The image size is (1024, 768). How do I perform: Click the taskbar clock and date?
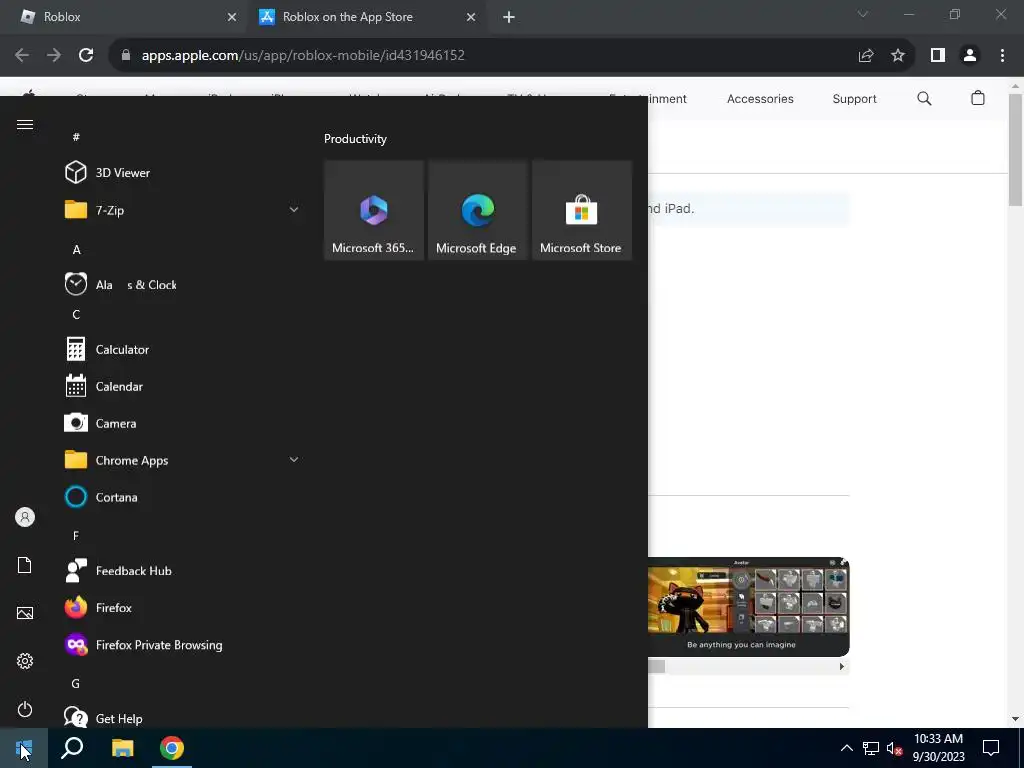[x=938, y=748]
